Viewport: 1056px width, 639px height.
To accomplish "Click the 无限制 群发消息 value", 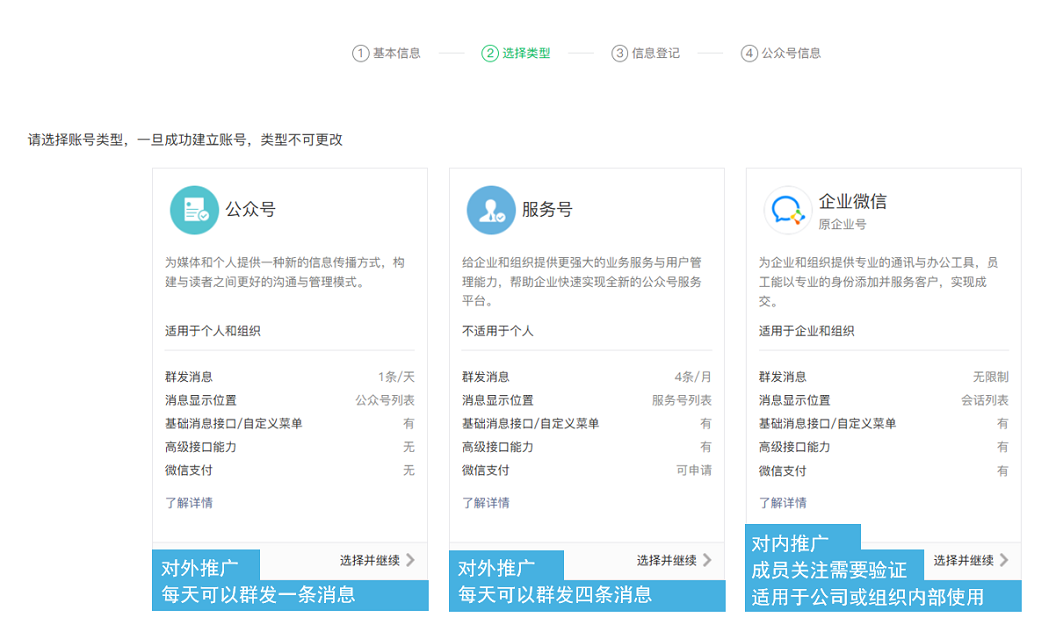I will point(991,377).
